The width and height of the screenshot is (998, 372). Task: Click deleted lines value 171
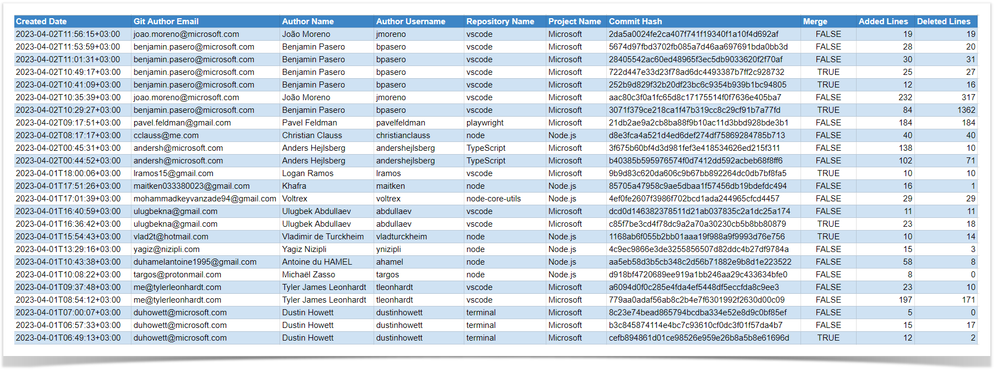click(x=969, y=300)
